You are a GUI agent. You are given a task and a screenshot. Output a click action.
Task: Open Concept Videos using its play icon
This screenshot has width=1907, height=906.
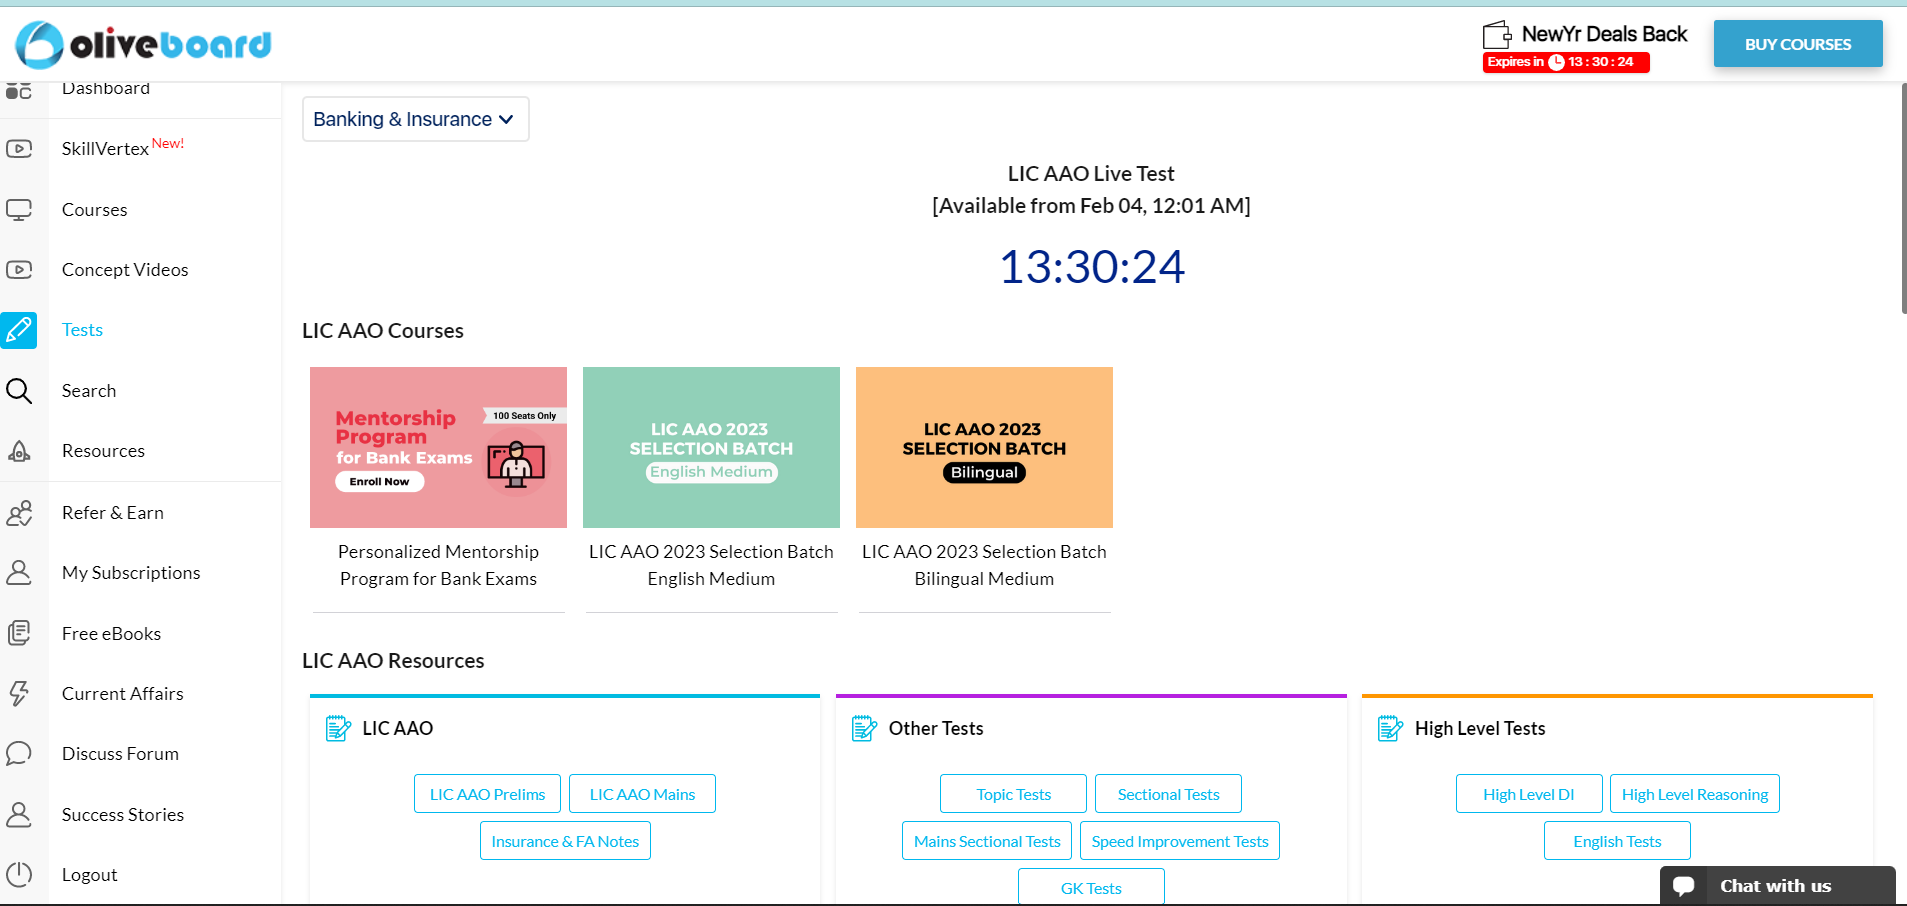(x=19, y=269)
